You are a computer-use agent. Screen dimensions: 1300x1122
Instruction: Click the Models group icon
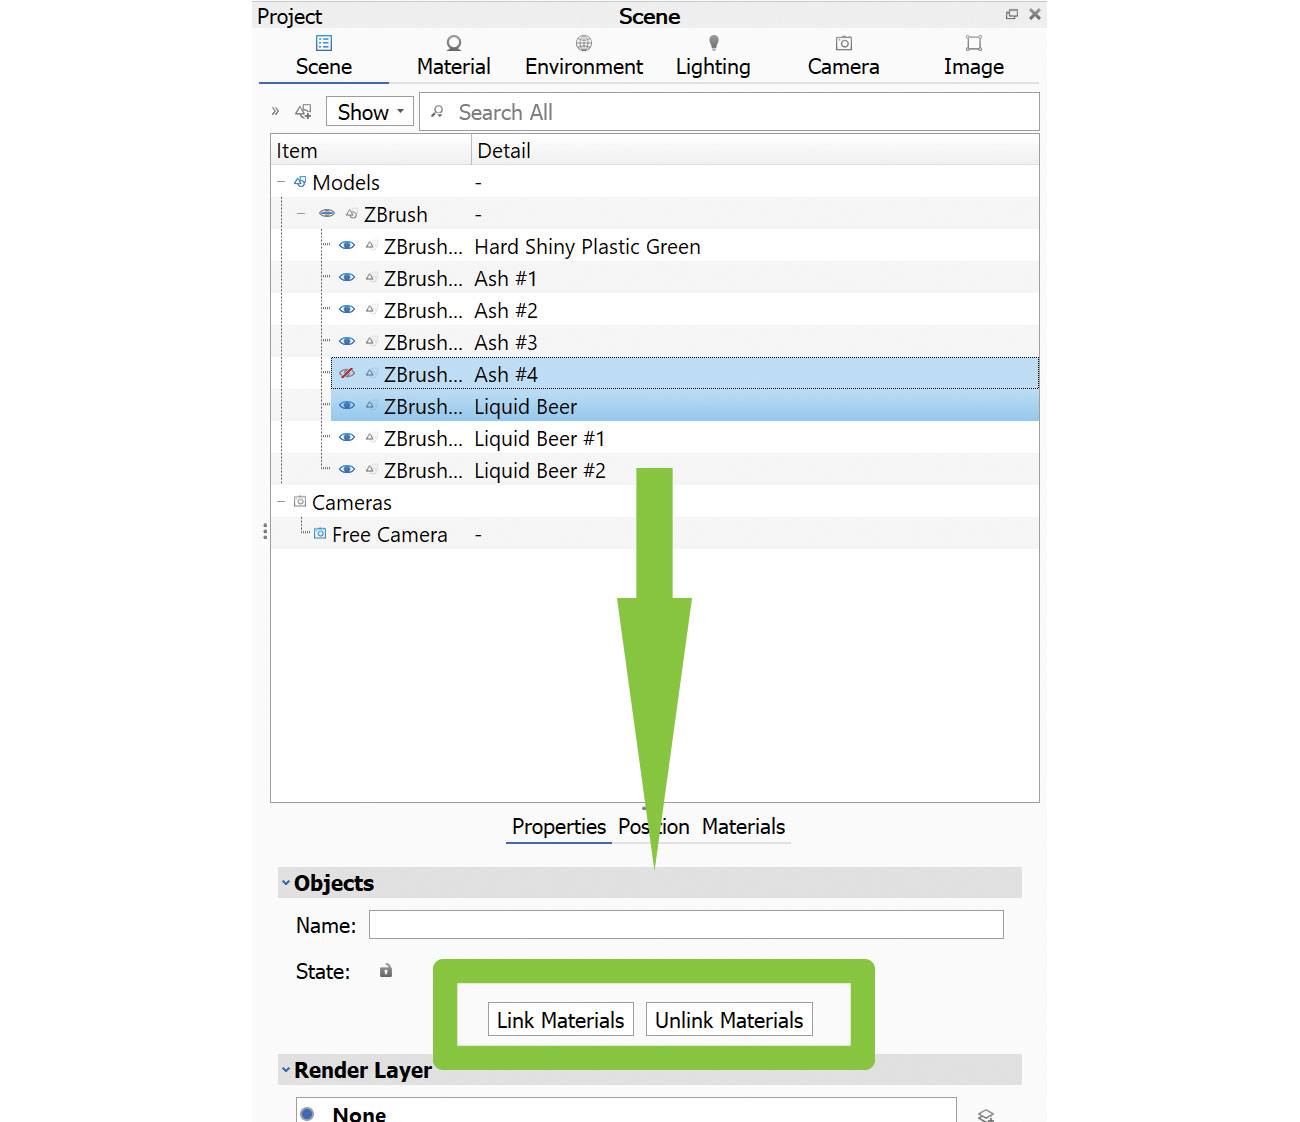pos(300,182)
